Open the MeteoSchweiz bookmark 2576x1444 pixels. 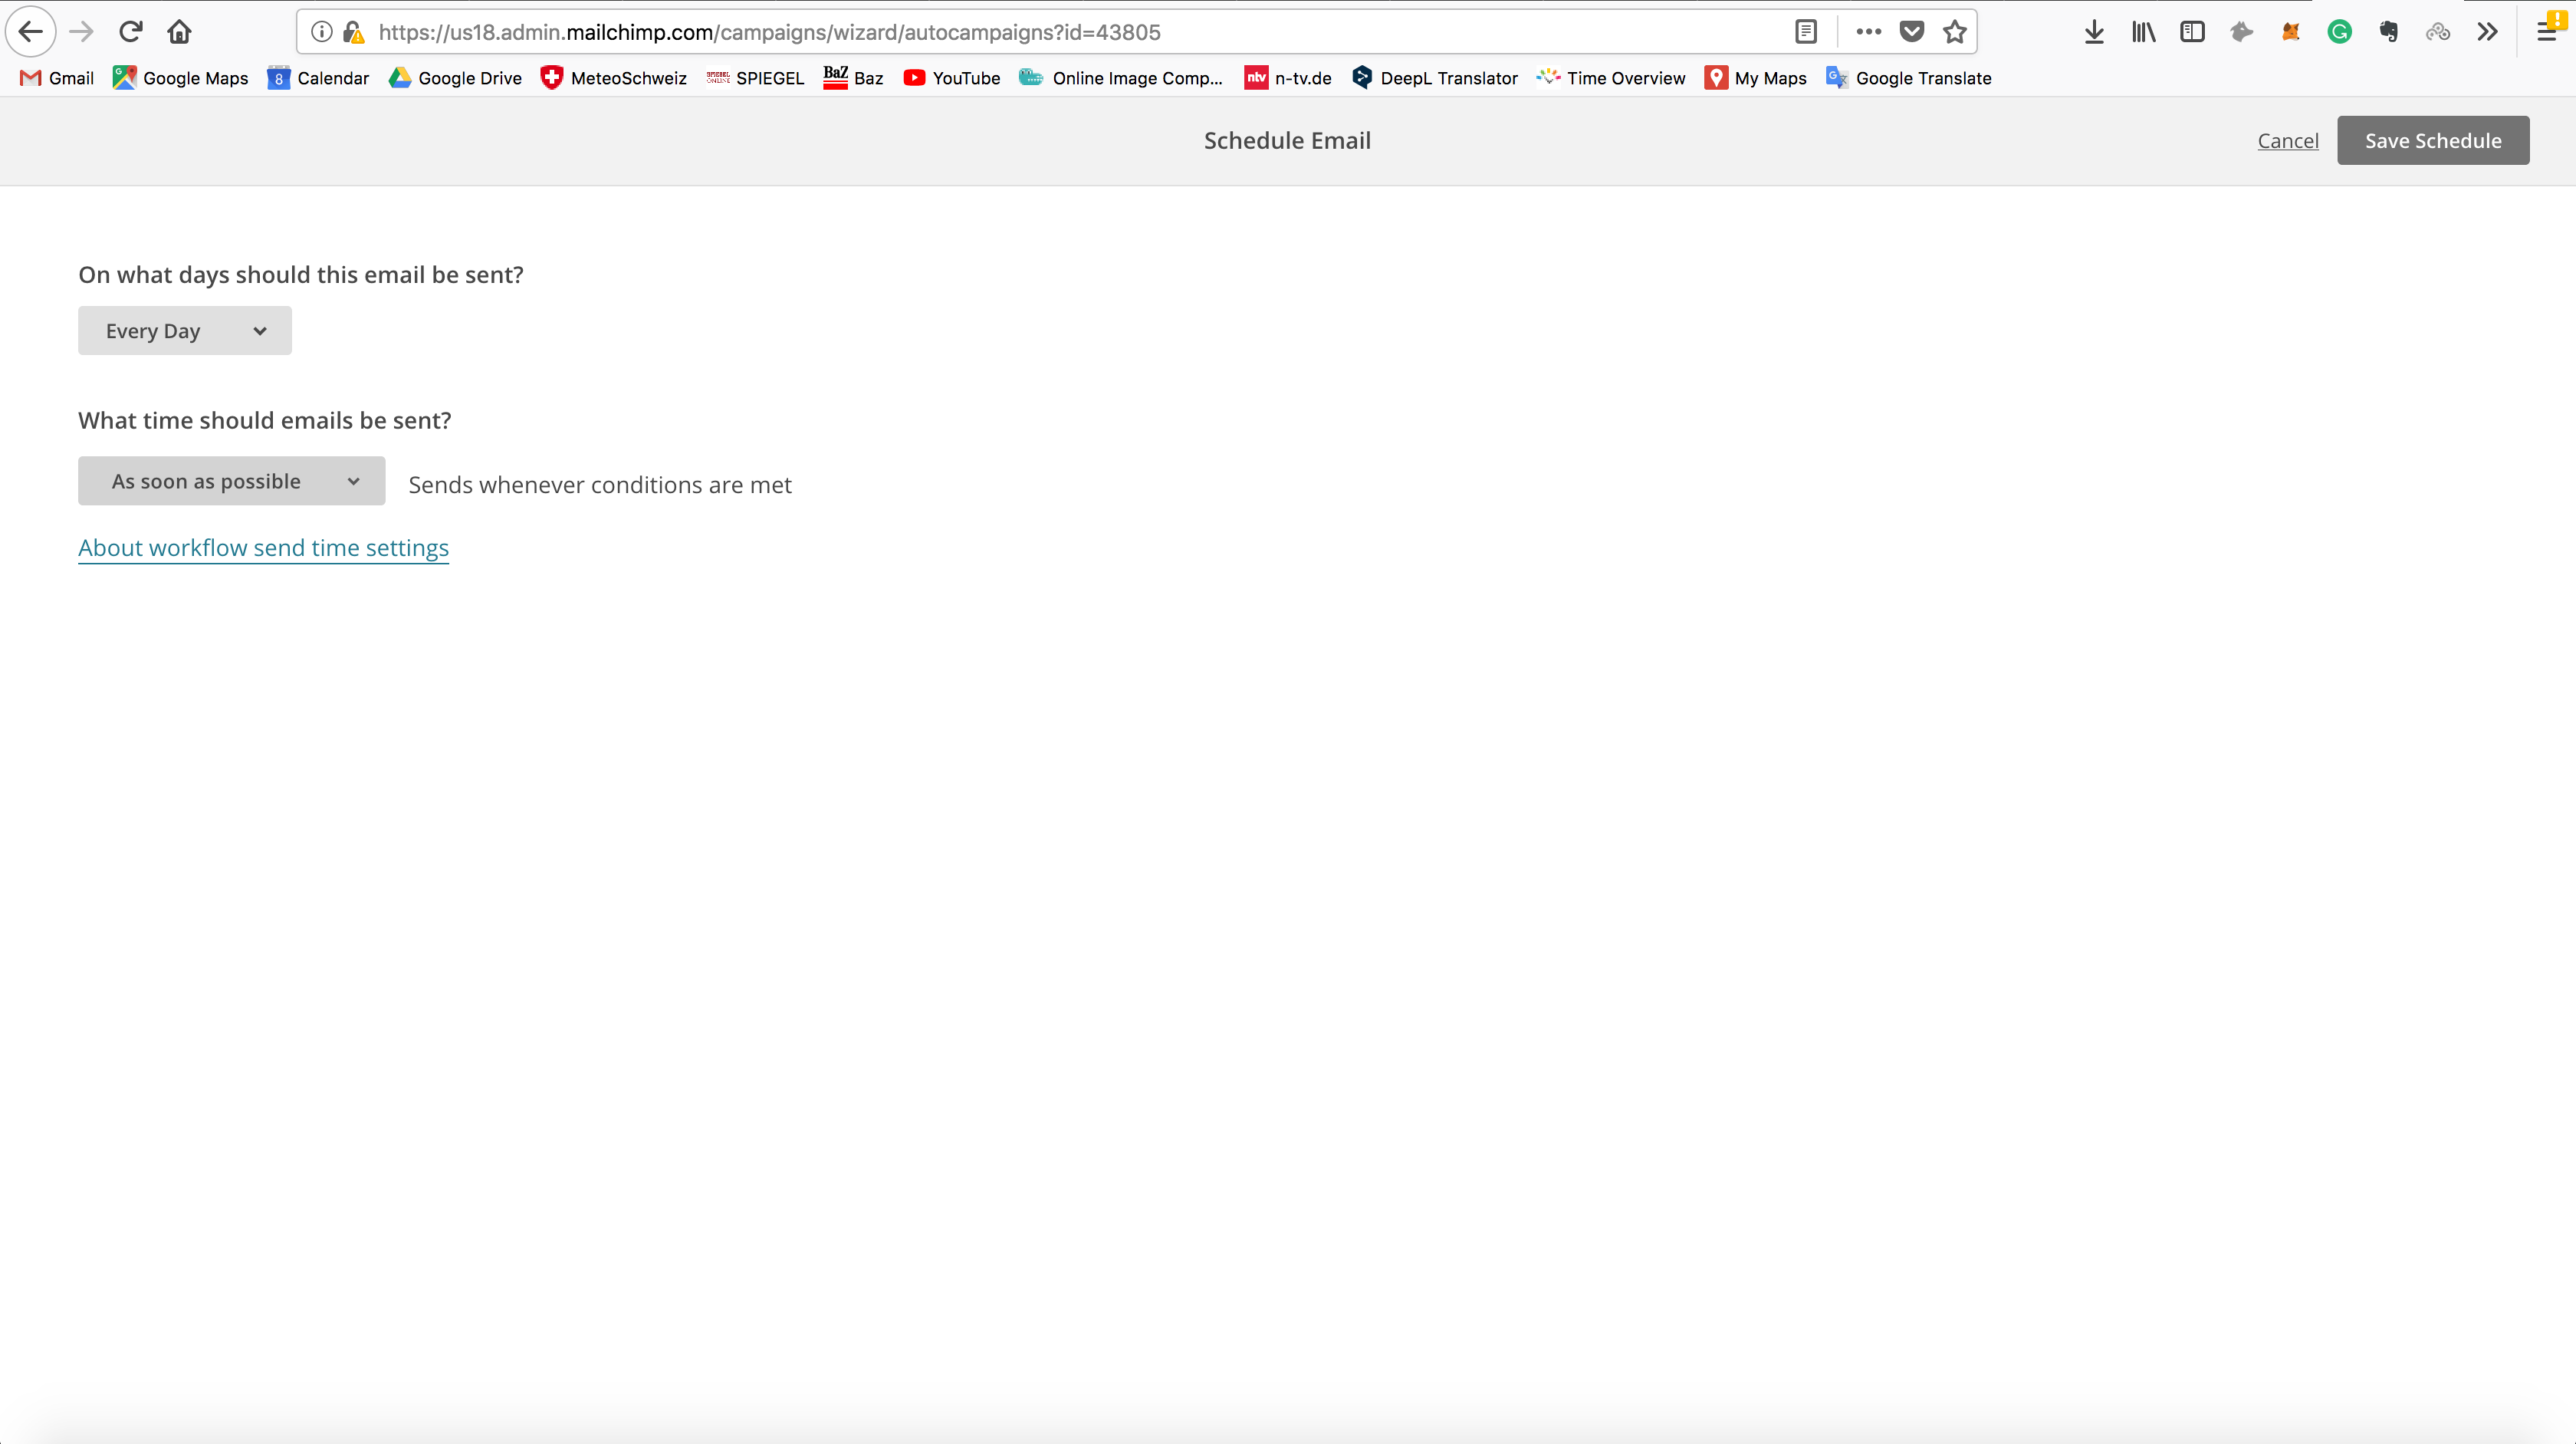tap(613, 78)
